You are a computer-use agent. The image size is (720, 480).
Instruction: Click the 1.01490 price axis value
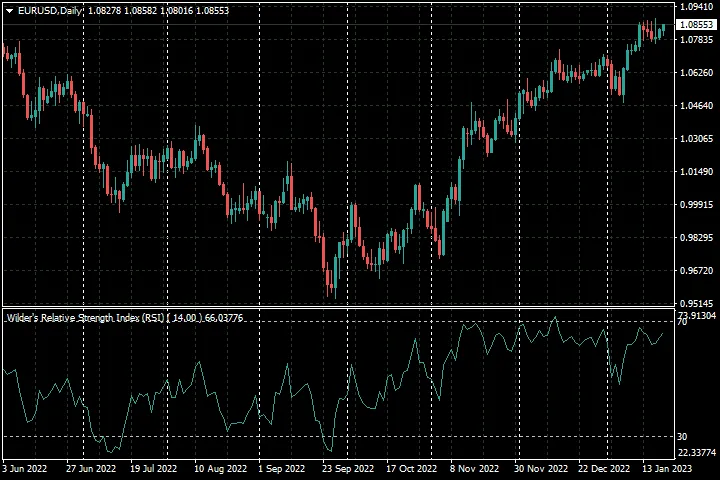(x=697, y=172)
